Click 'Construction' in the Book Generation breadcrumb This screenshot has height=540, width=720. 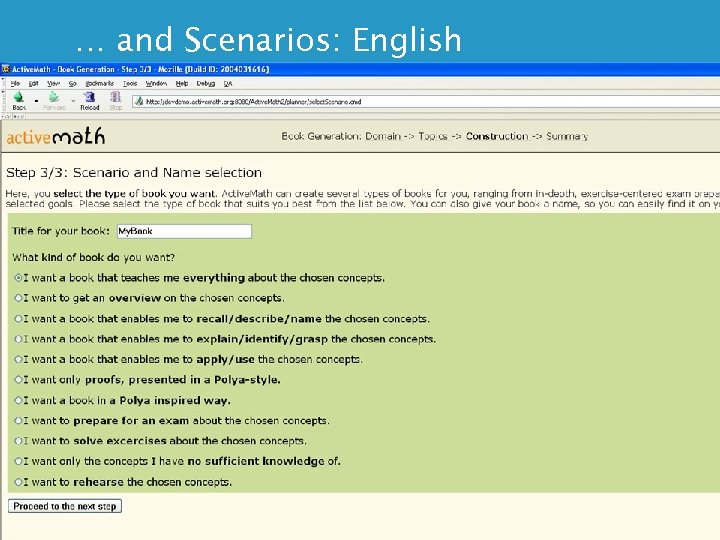[x=497, y=136]
